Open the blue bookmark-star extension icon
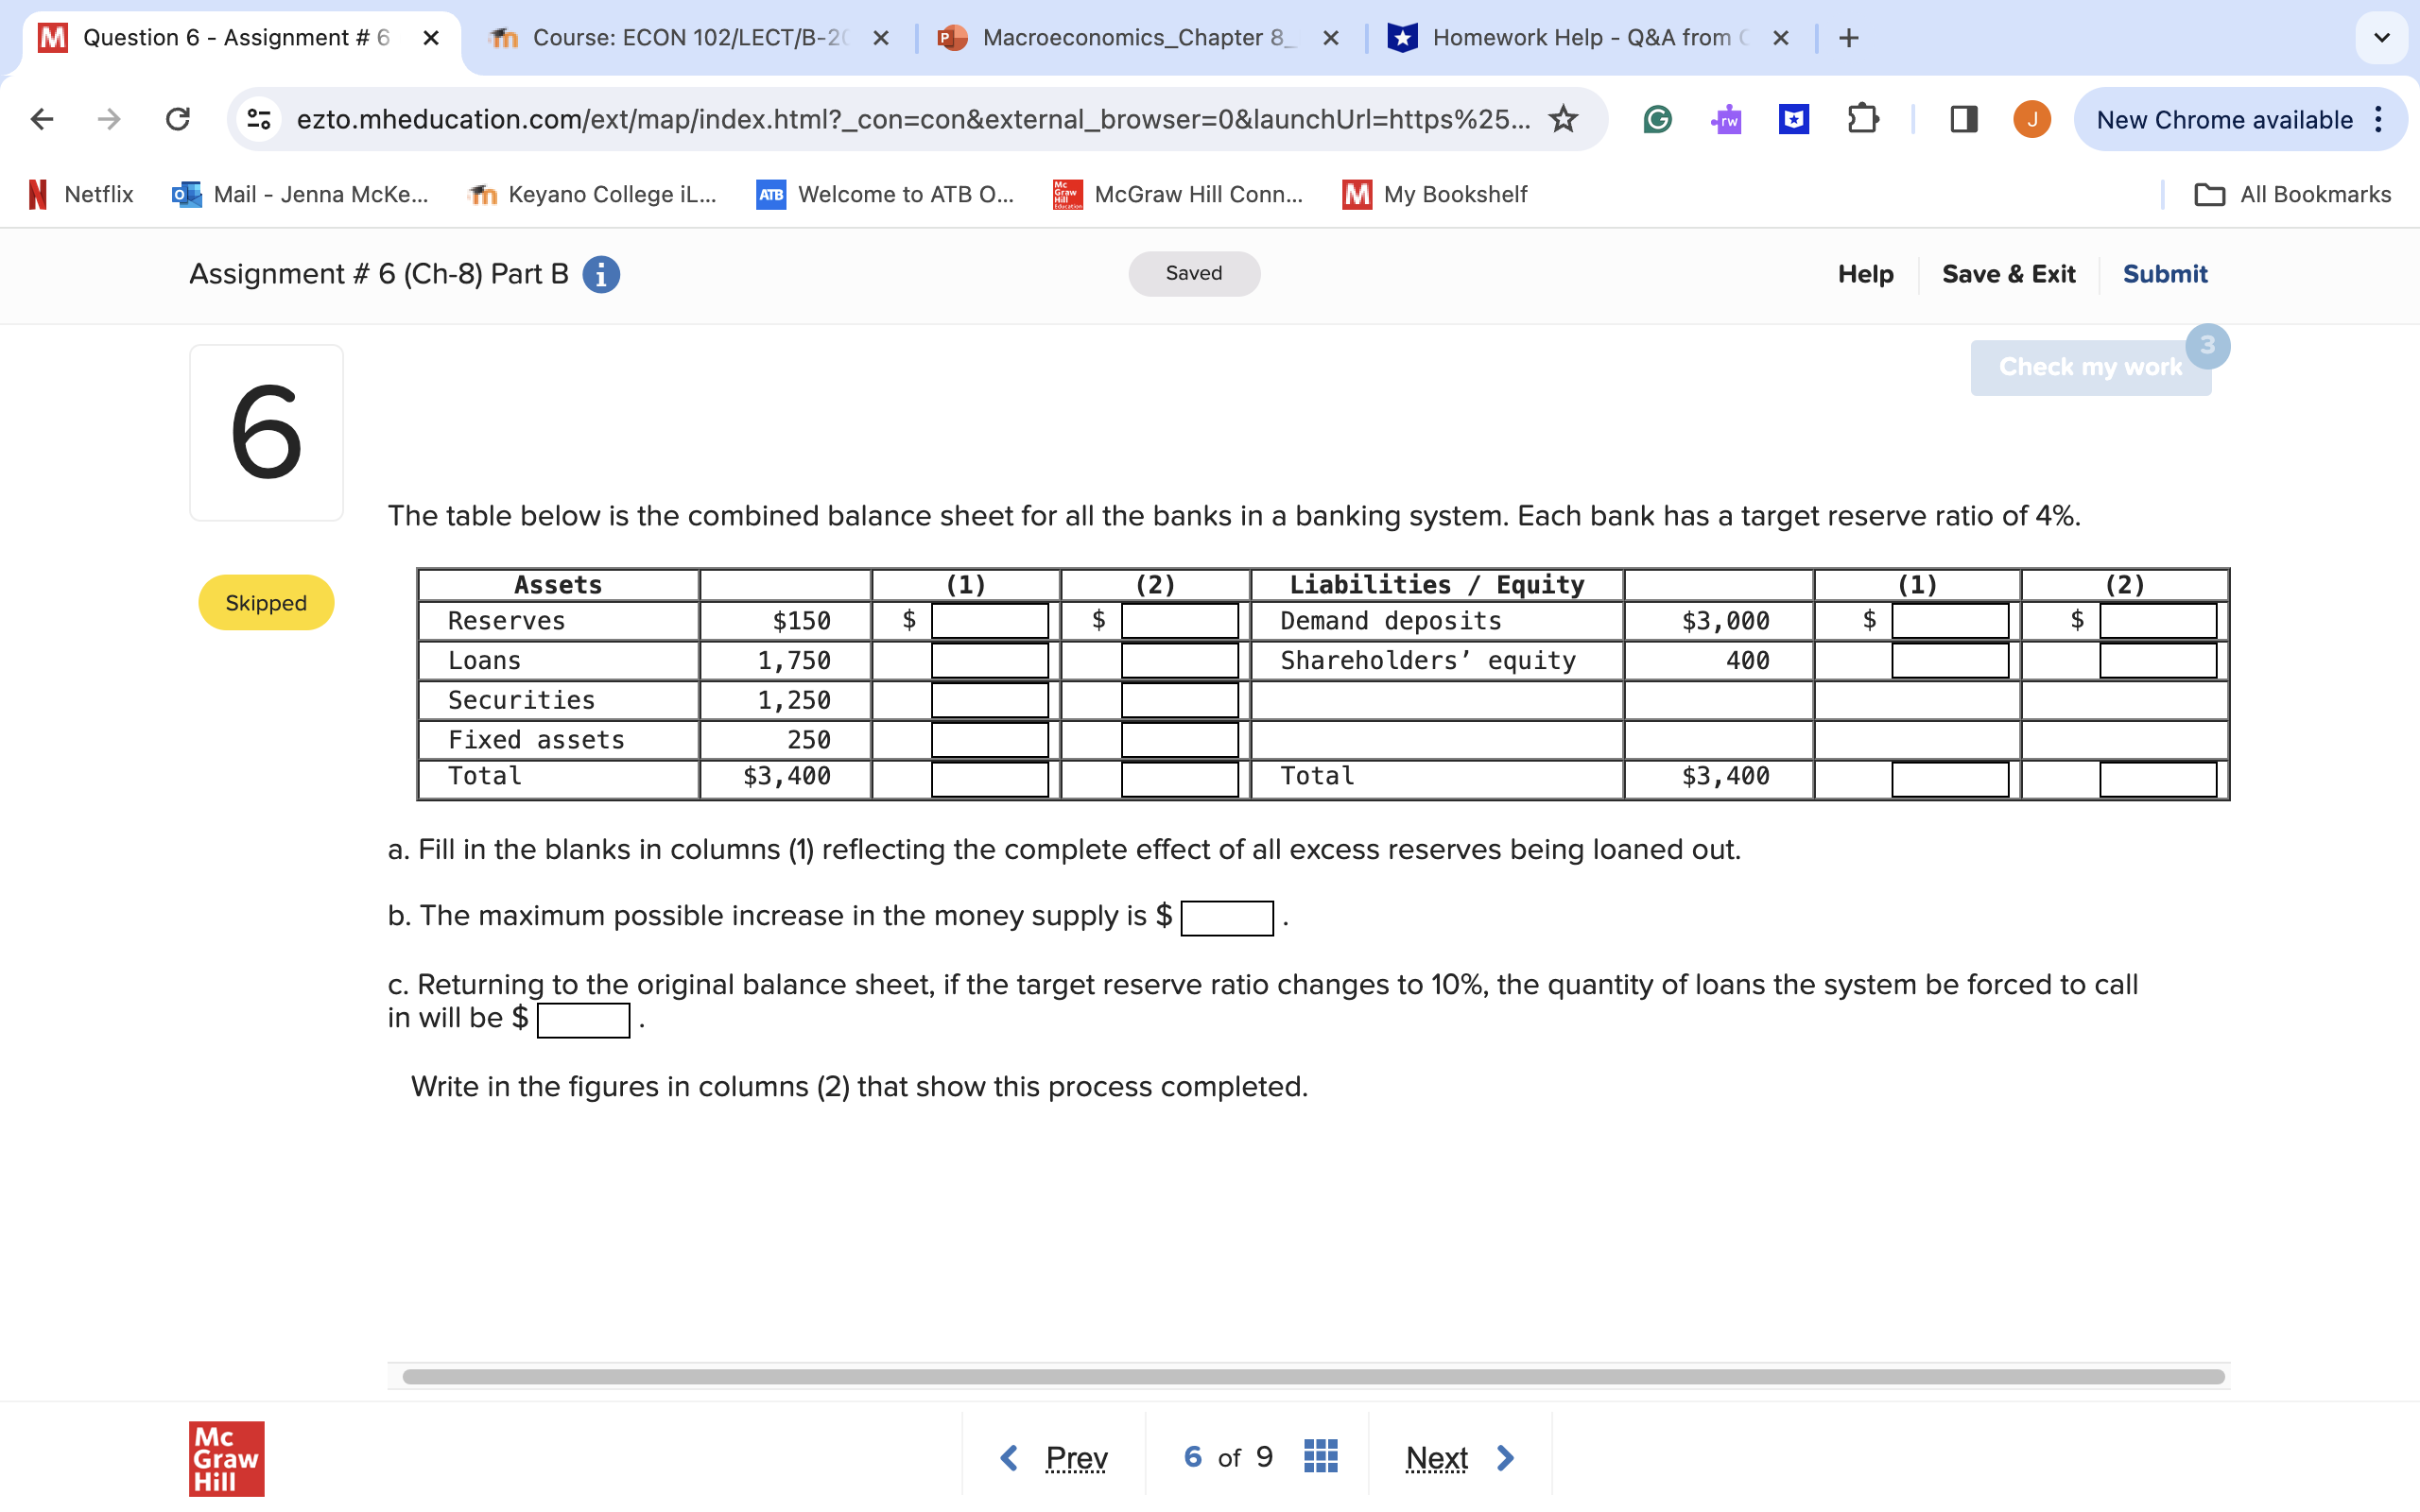Viewport: 2420px width, 1512px height. point(1792,118)
